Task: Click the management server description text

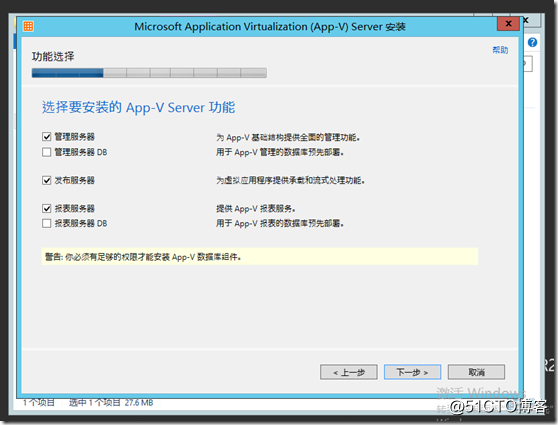Action: click(x=288, y=137)
